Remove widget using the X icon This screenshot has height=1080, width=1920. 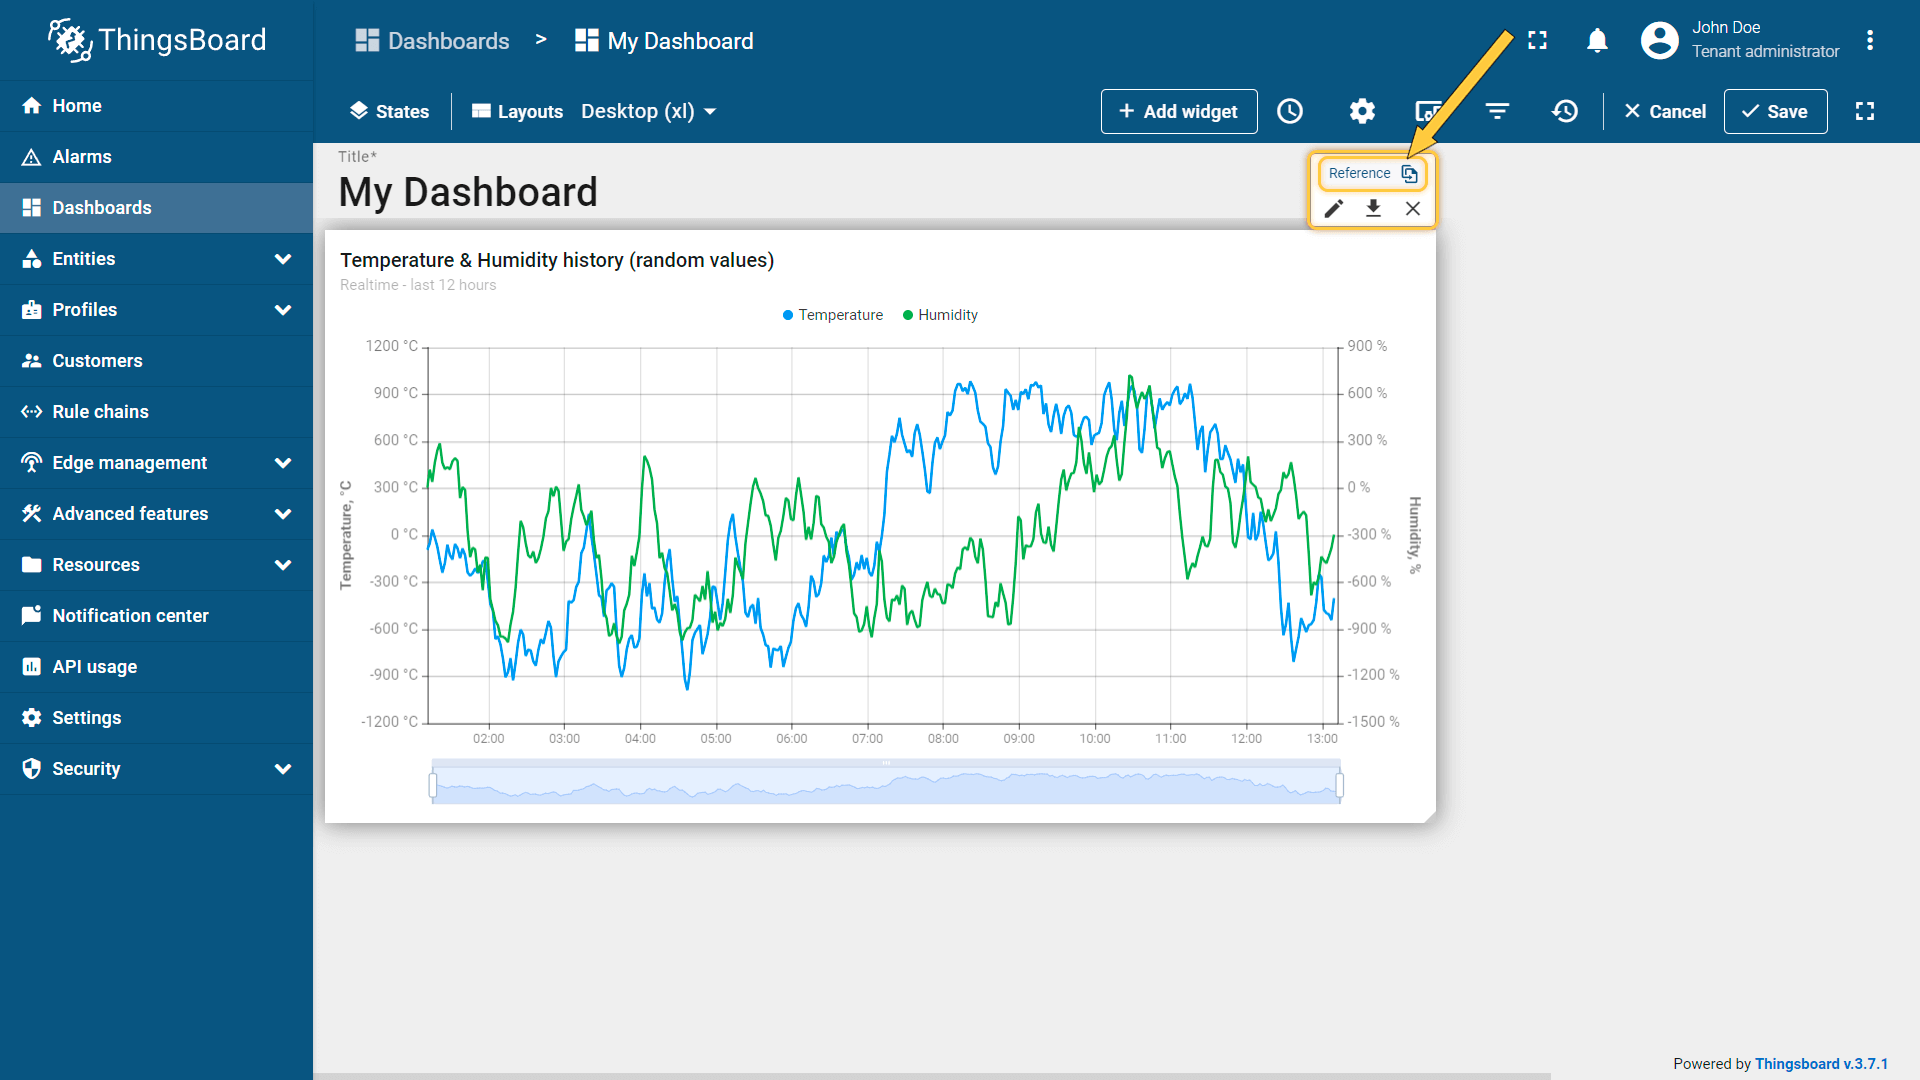pos(1412,209)
